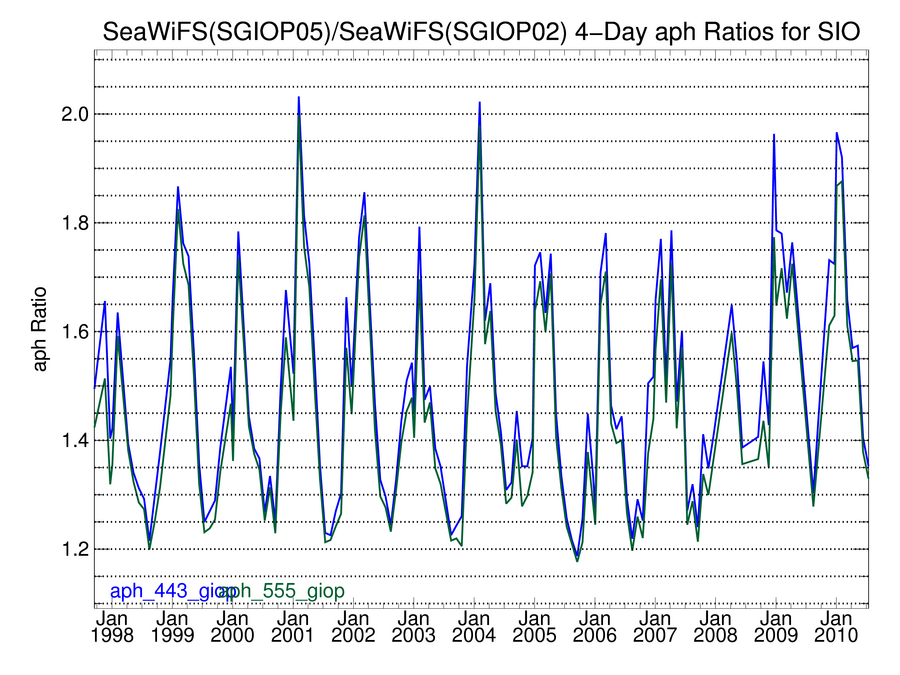
Task: Click the 2.0 y-axis tick value
Action: click(x=75, y=114)
